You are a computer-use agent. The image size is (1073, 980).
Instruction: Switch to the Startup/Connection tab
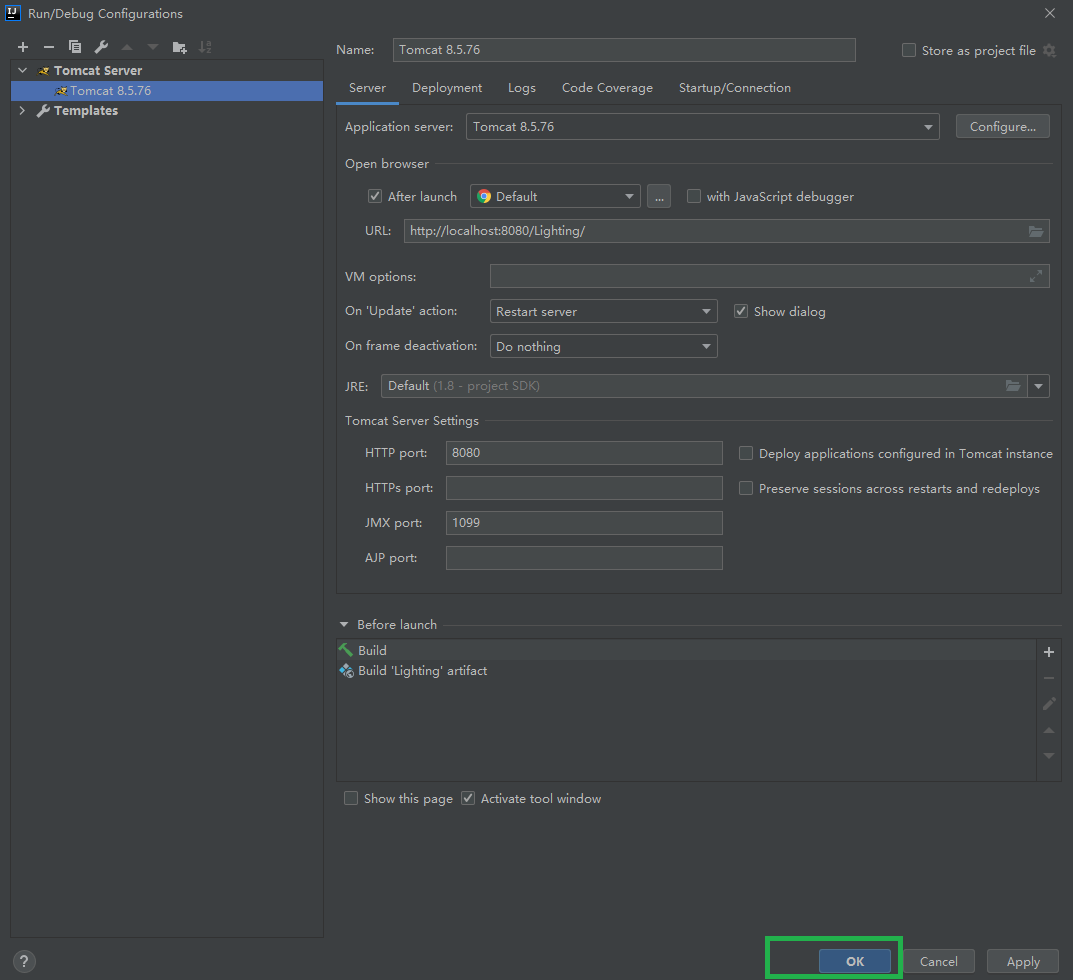(x=734, y=88)
